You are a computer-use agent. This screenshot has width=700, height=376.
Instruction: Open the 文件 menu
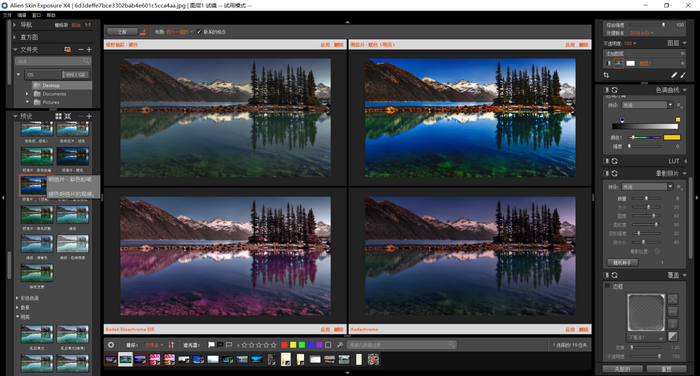click(7, 15)
